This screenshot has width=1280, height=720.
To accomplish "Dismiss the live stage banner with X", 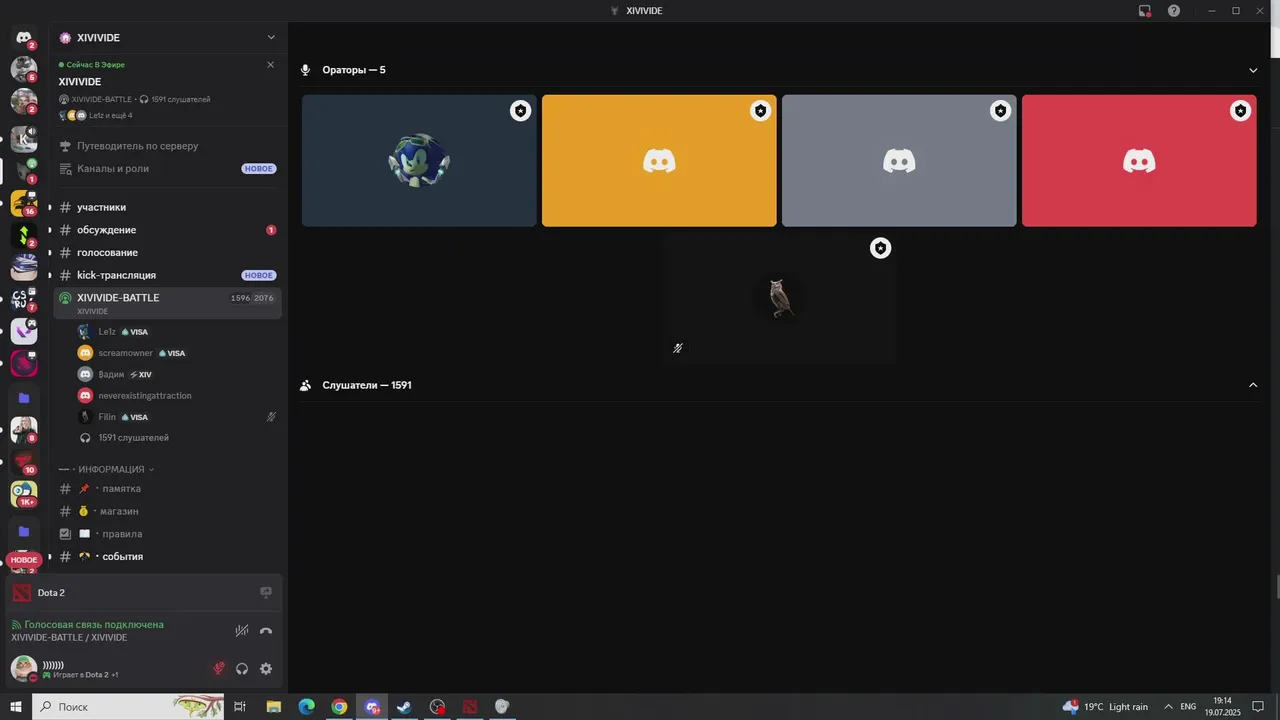I will (x=270, y=65).
